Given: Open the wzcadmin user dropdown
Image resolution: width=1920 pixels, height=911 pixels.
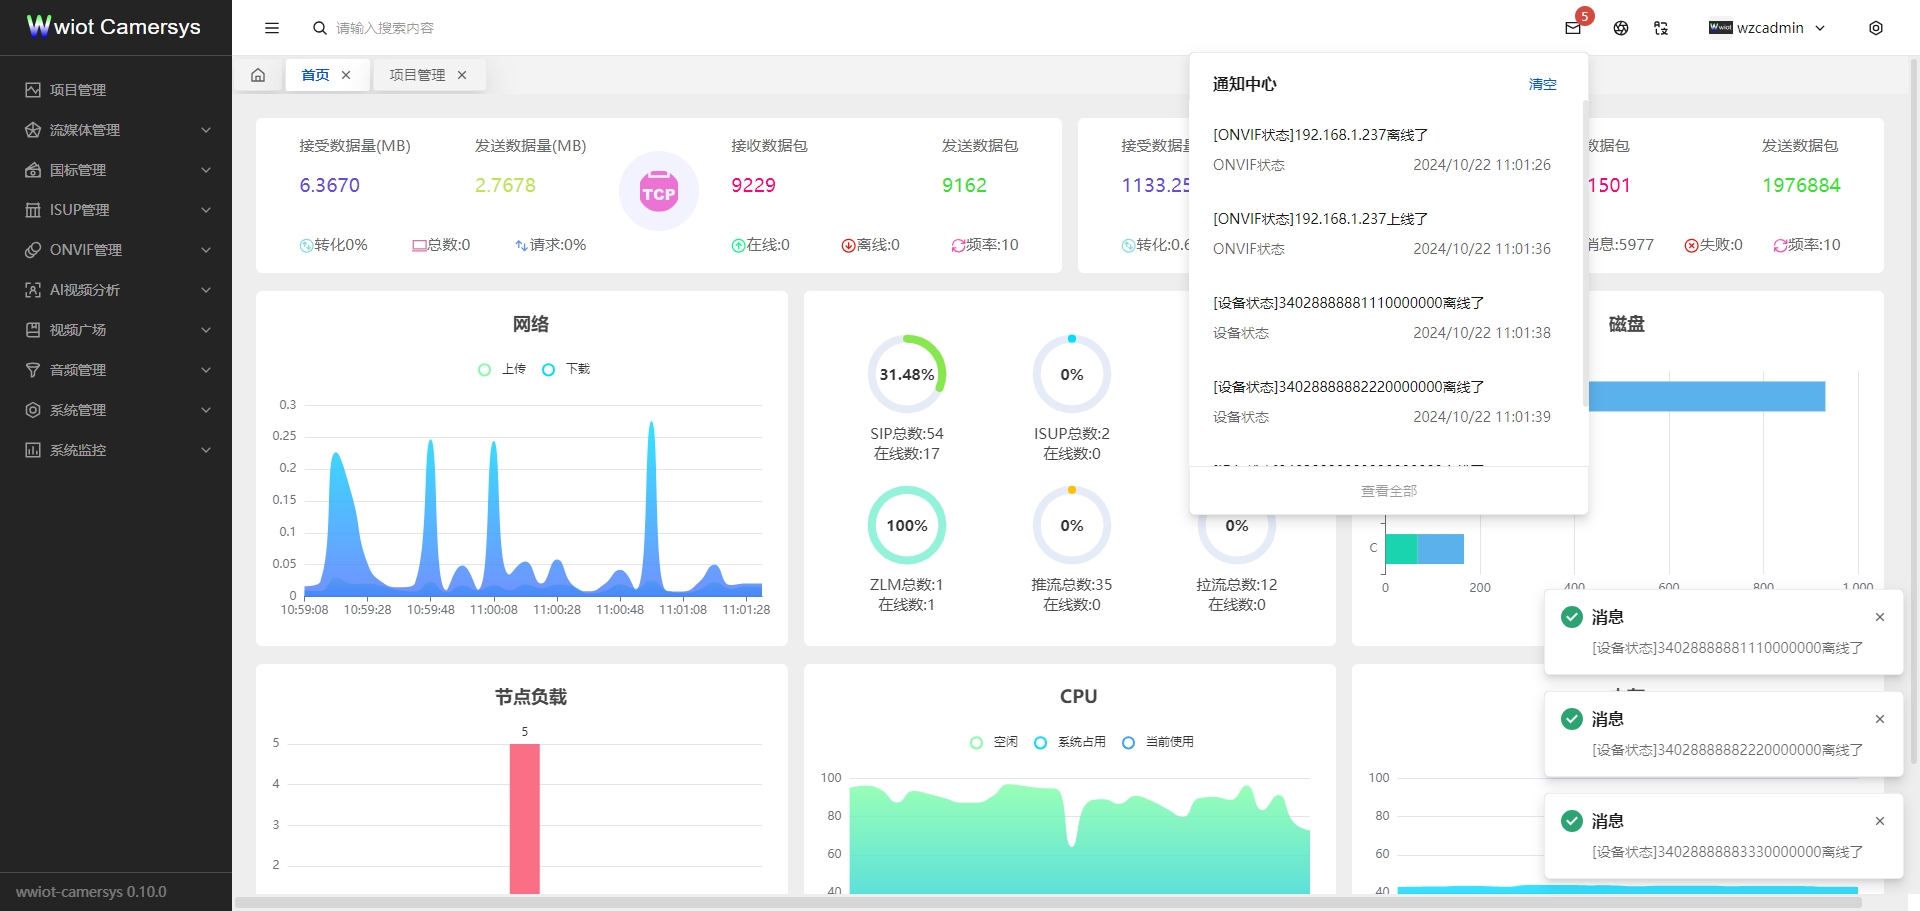Looking at the screenshot, I should [x=1767, y=28].
